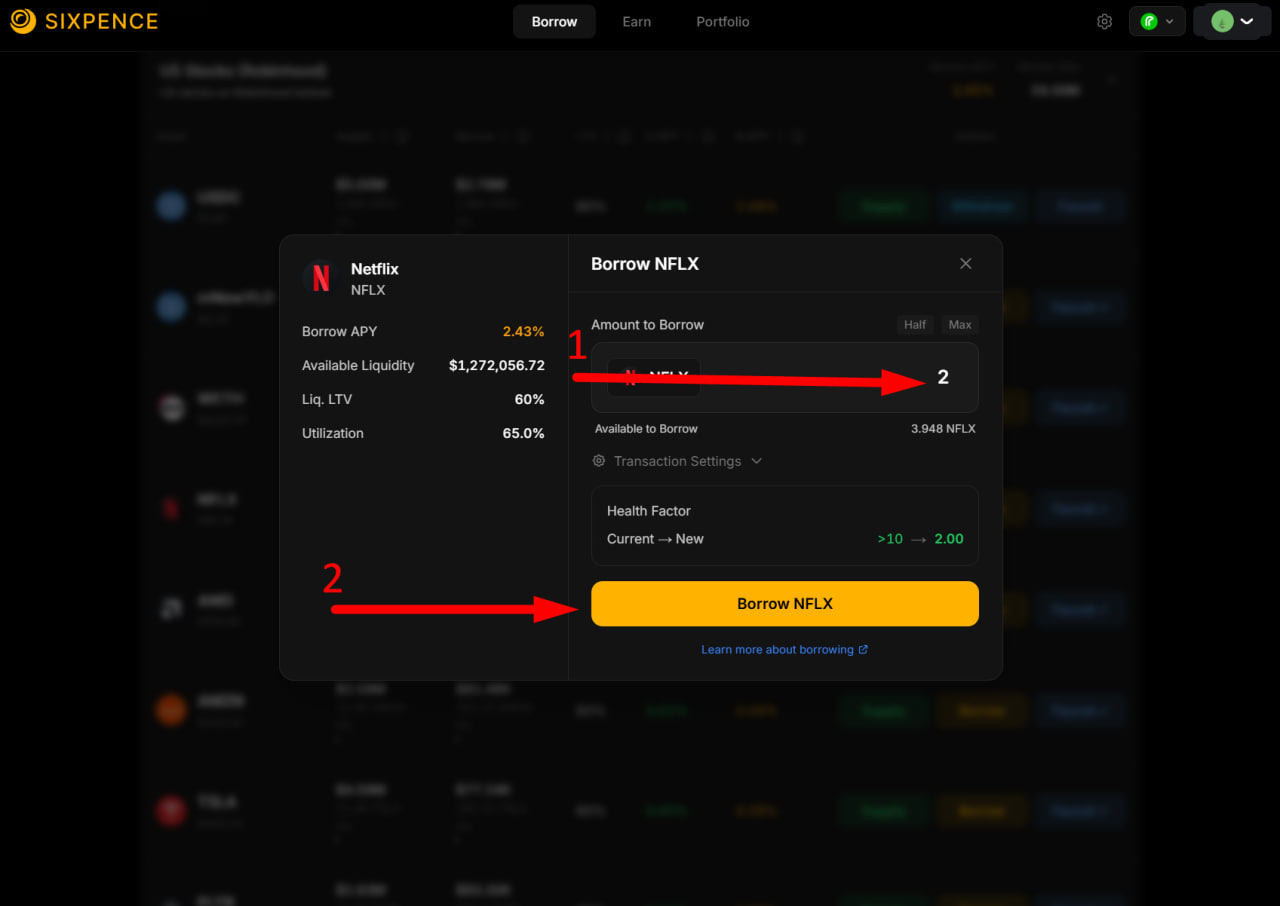The height and width of the screenshot is (906, 1280).
Task: Close the Borrow NFLX dialog
Action: click(965, 263)
